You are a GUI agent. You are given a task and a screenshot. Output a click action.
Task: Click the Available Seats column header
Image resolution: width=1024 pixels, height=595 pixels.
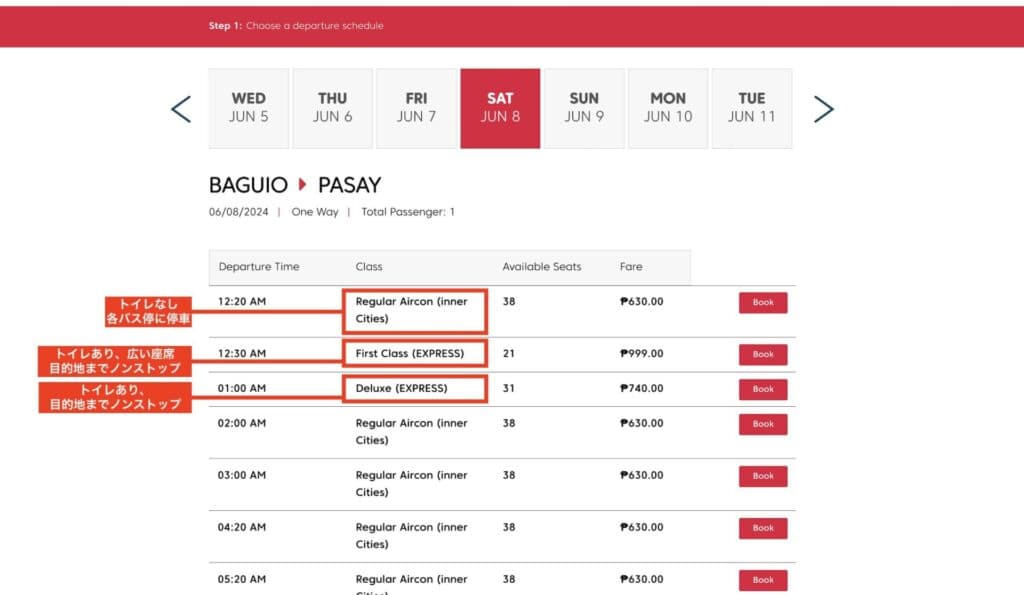541,266
